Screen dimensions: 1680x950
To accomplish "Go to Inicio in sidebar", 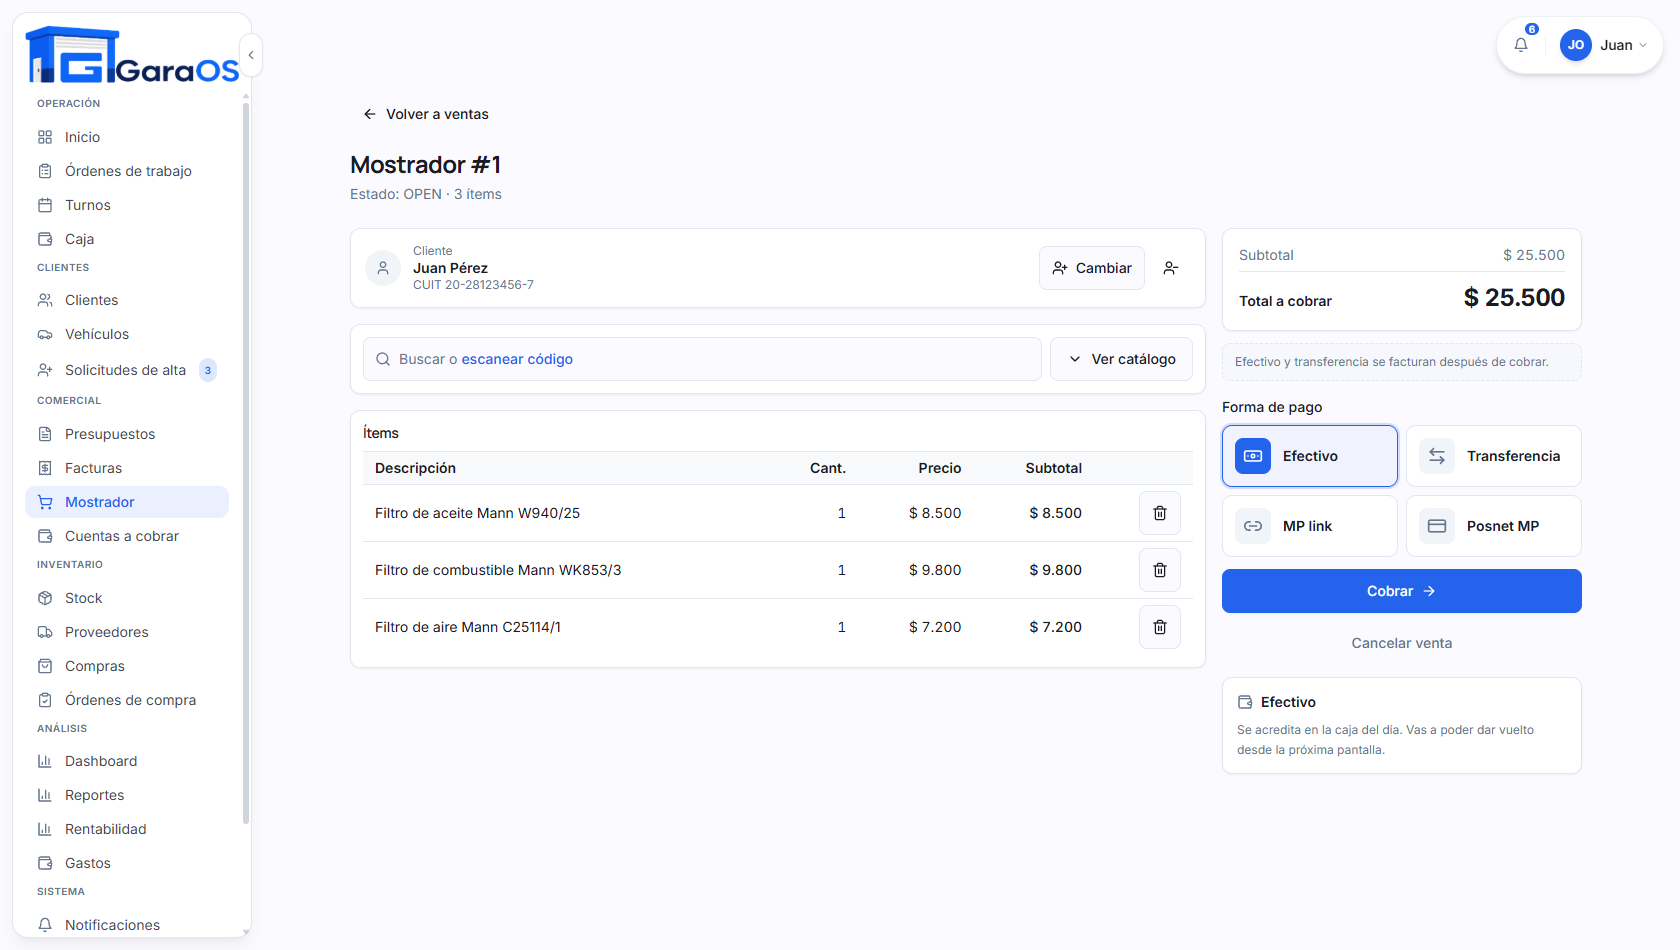I will click(x=127, y=137).
